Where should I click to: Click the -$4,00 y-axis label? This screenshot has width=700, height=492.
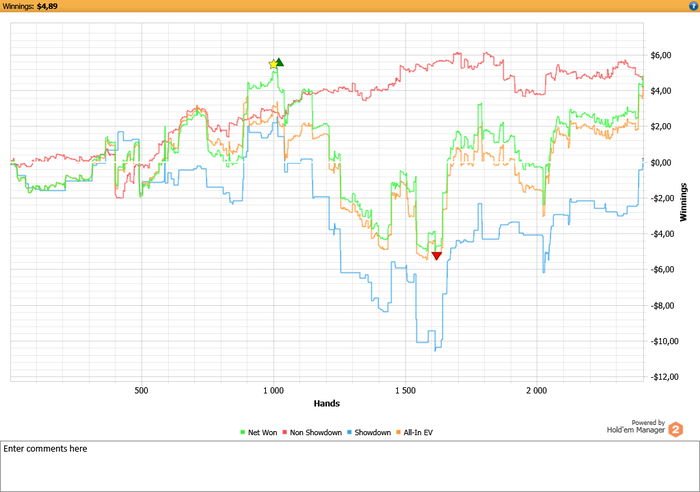(x=660, y=234)
